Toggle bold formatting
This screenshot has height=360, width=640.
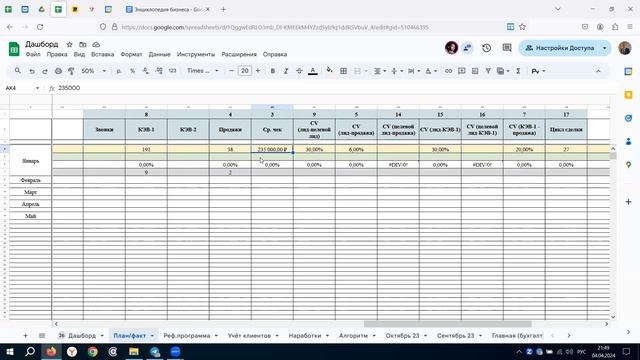pos(273,71)
